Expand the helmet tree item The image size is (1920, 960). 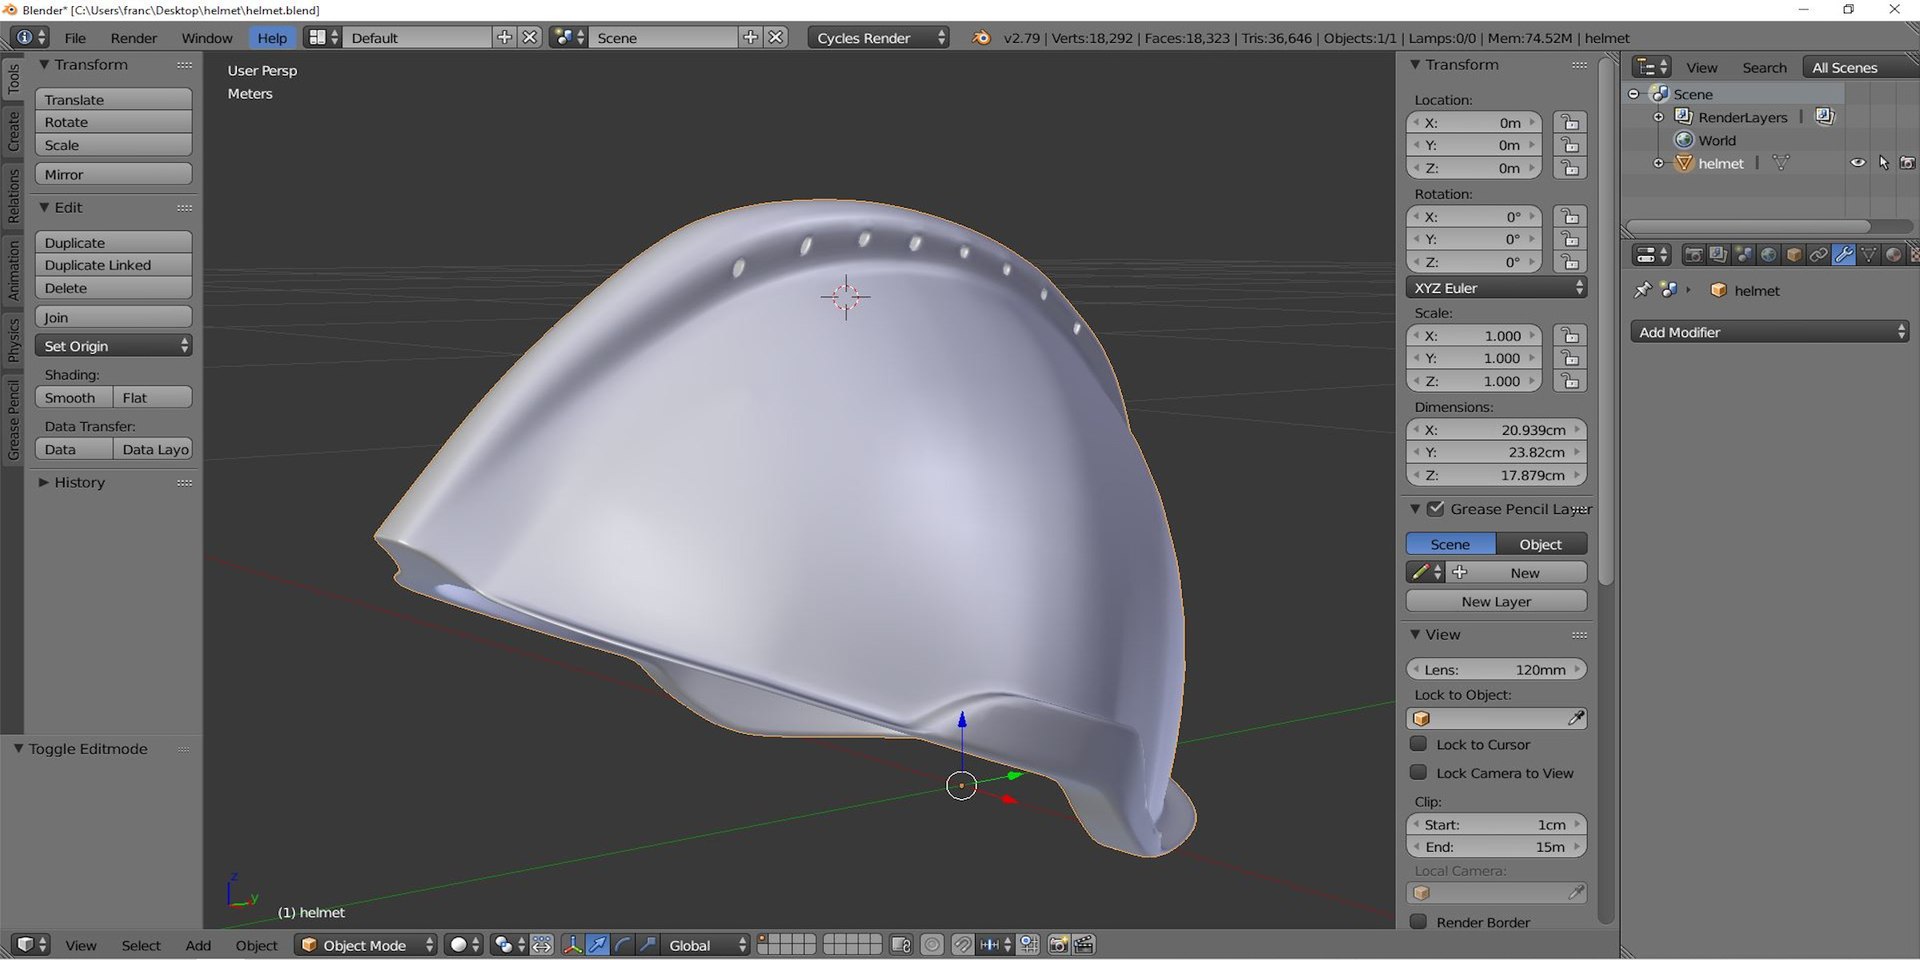click(1658, 163)
